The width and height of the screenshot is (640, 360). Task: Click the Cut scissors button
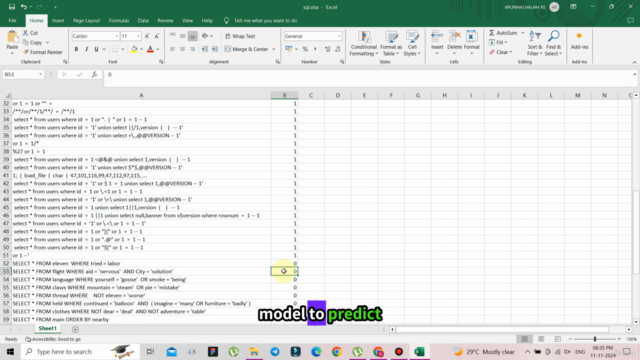[x=30, y=33]
